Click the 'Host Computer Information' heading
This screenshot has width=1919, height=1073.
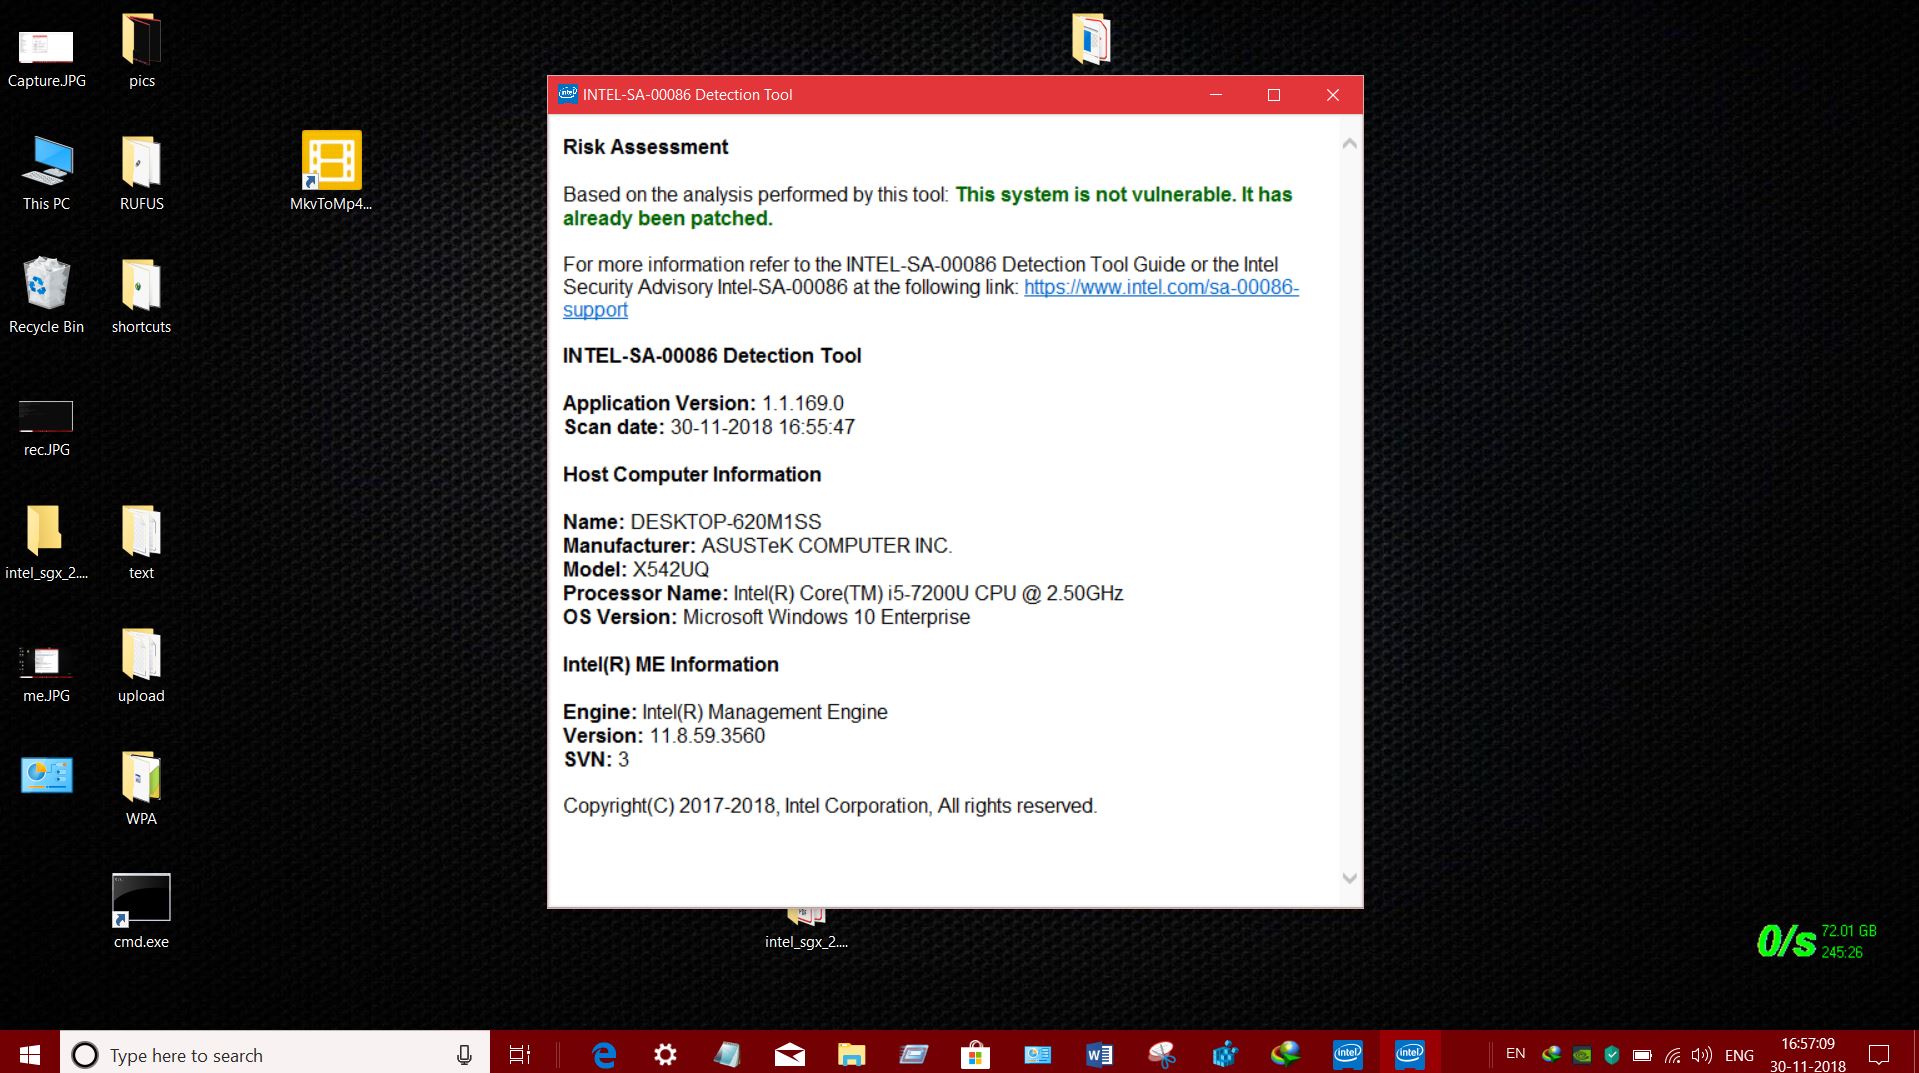pyautogui.click(x=692, y=475)
